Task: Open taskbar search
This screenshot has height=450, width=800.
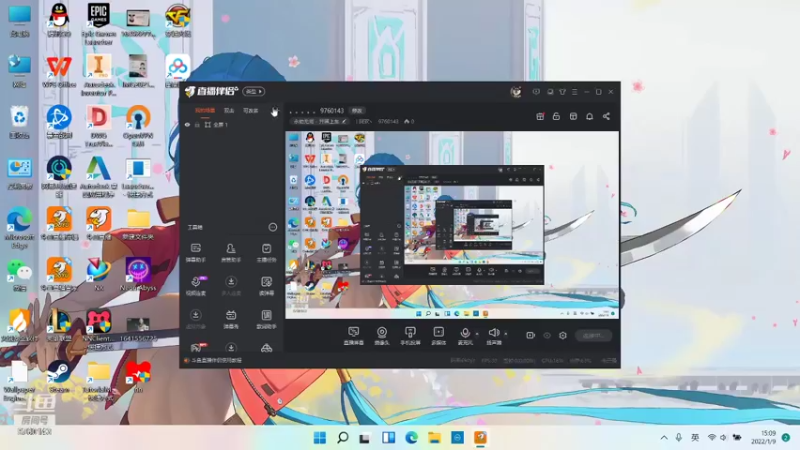Action: click(342, 437)
